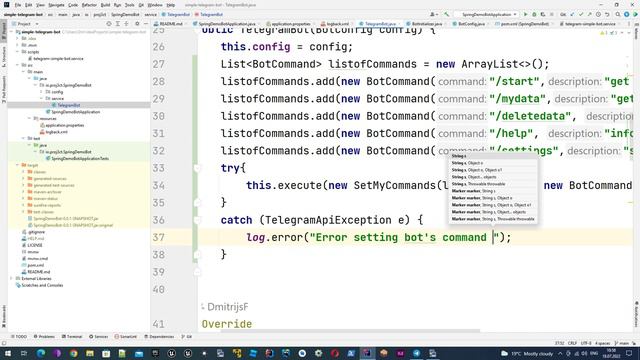This screenshot has width=640, height=360.
Task: Open the Window menu
Action: 155,5
